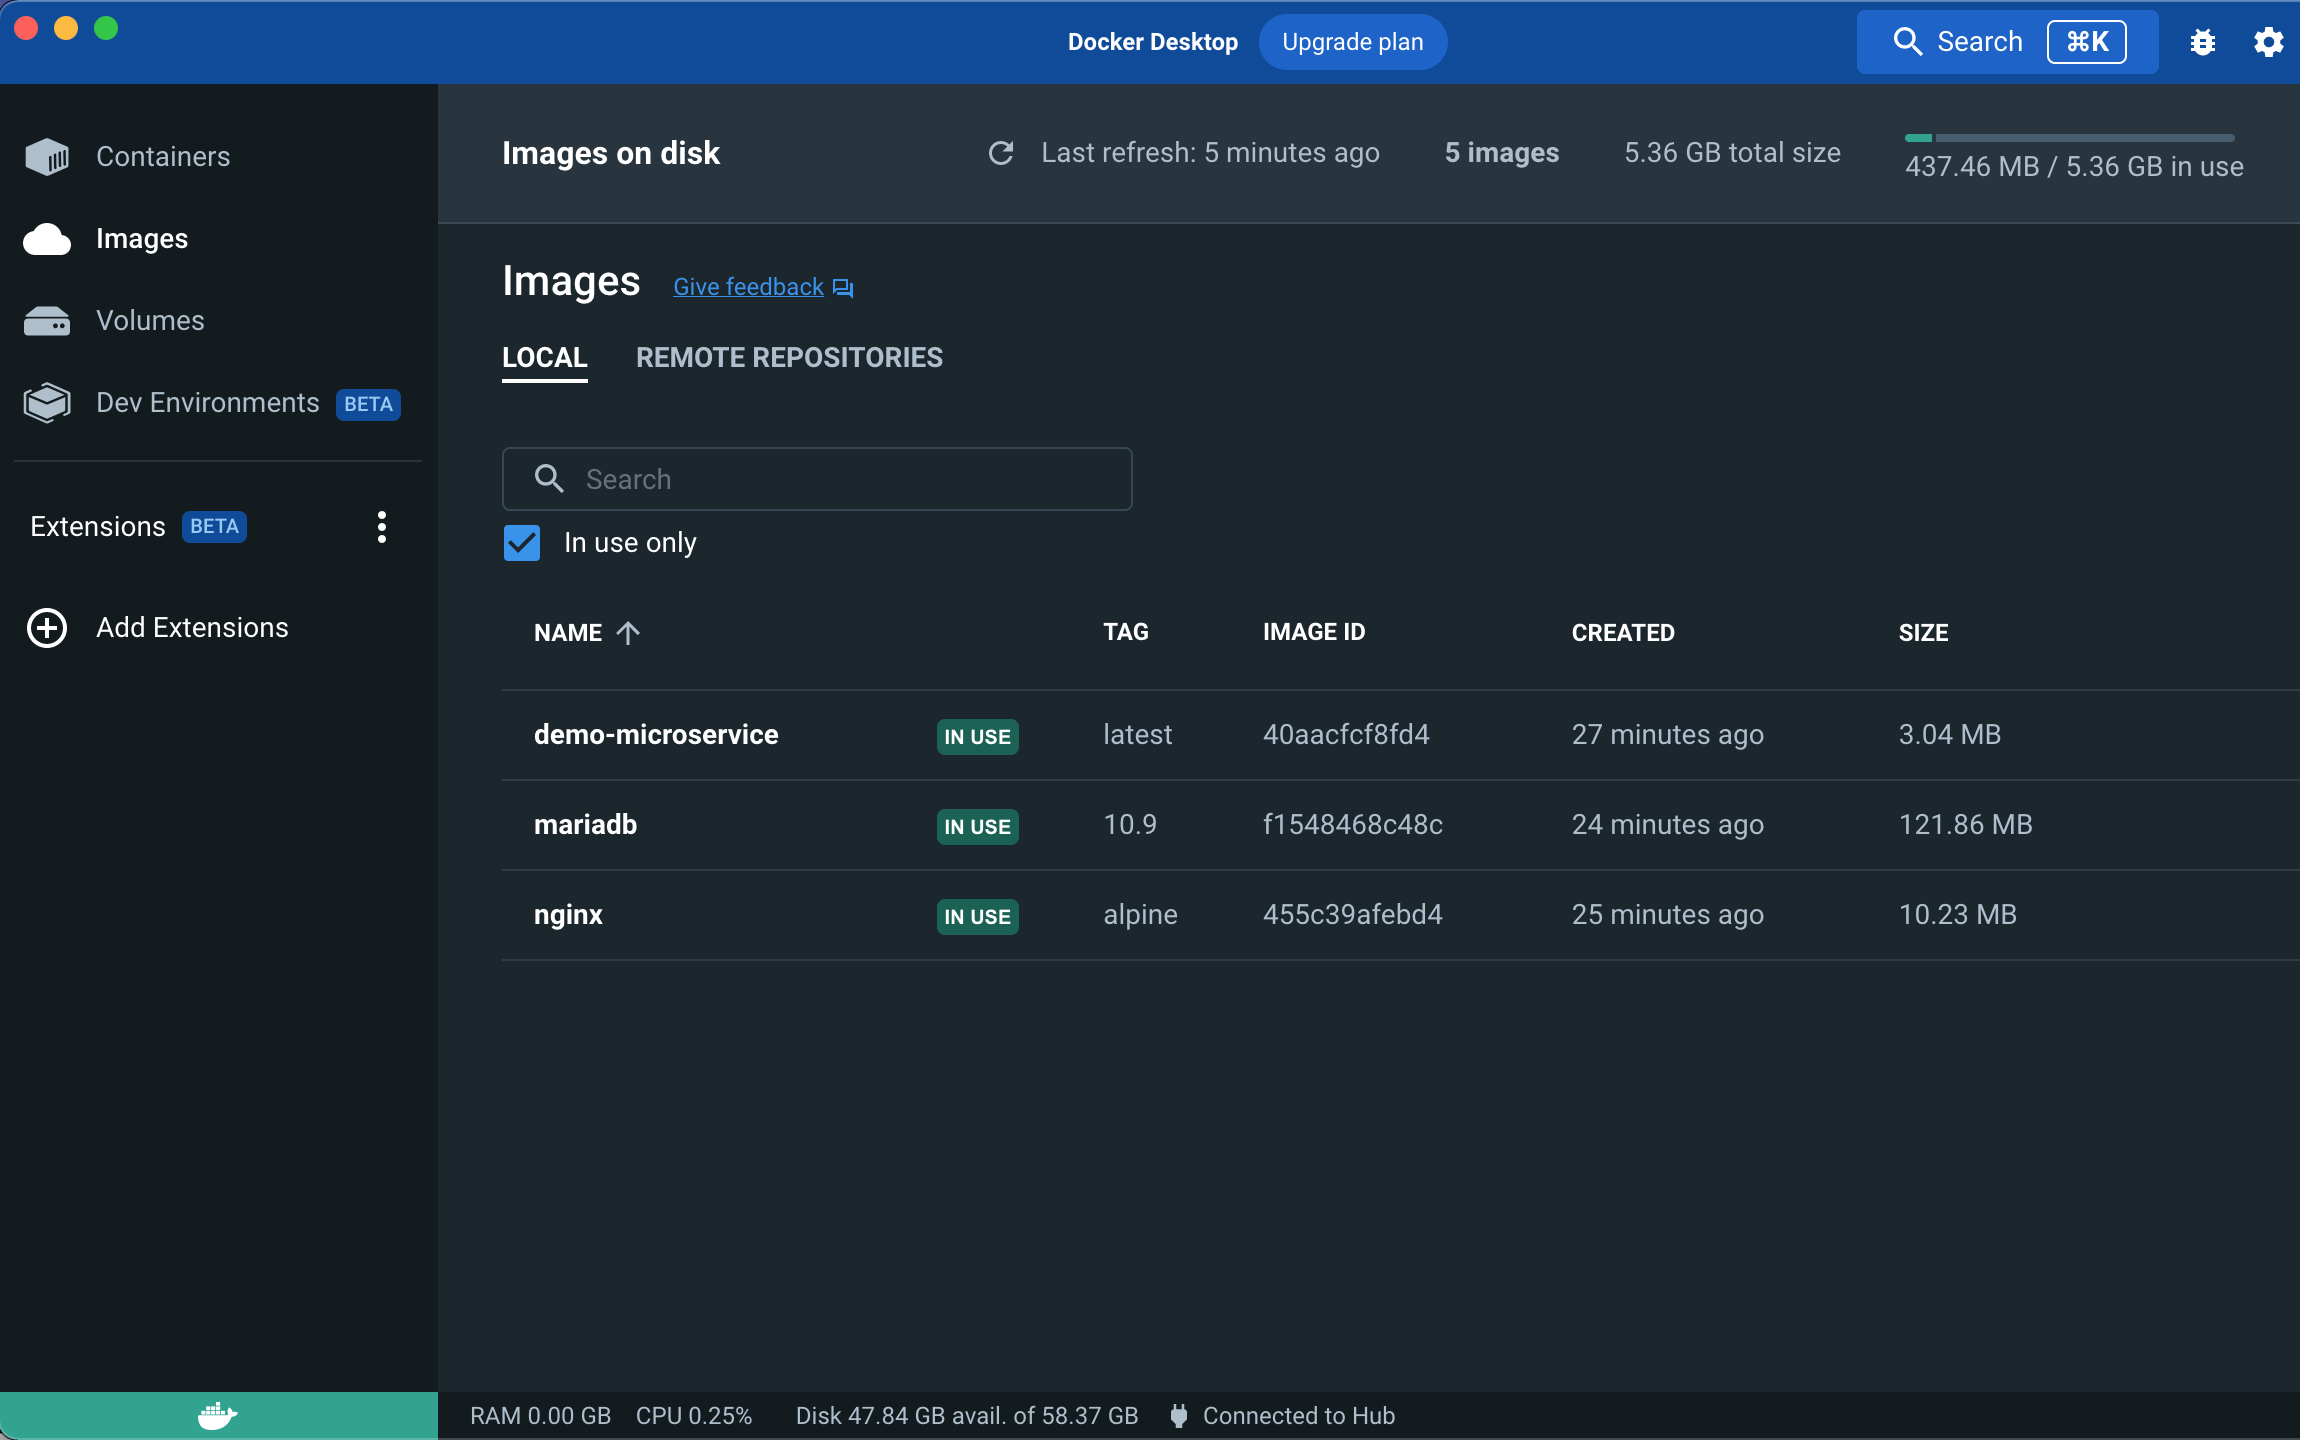Click 24 minutes ago created cell

click(x=1668, y=825)
